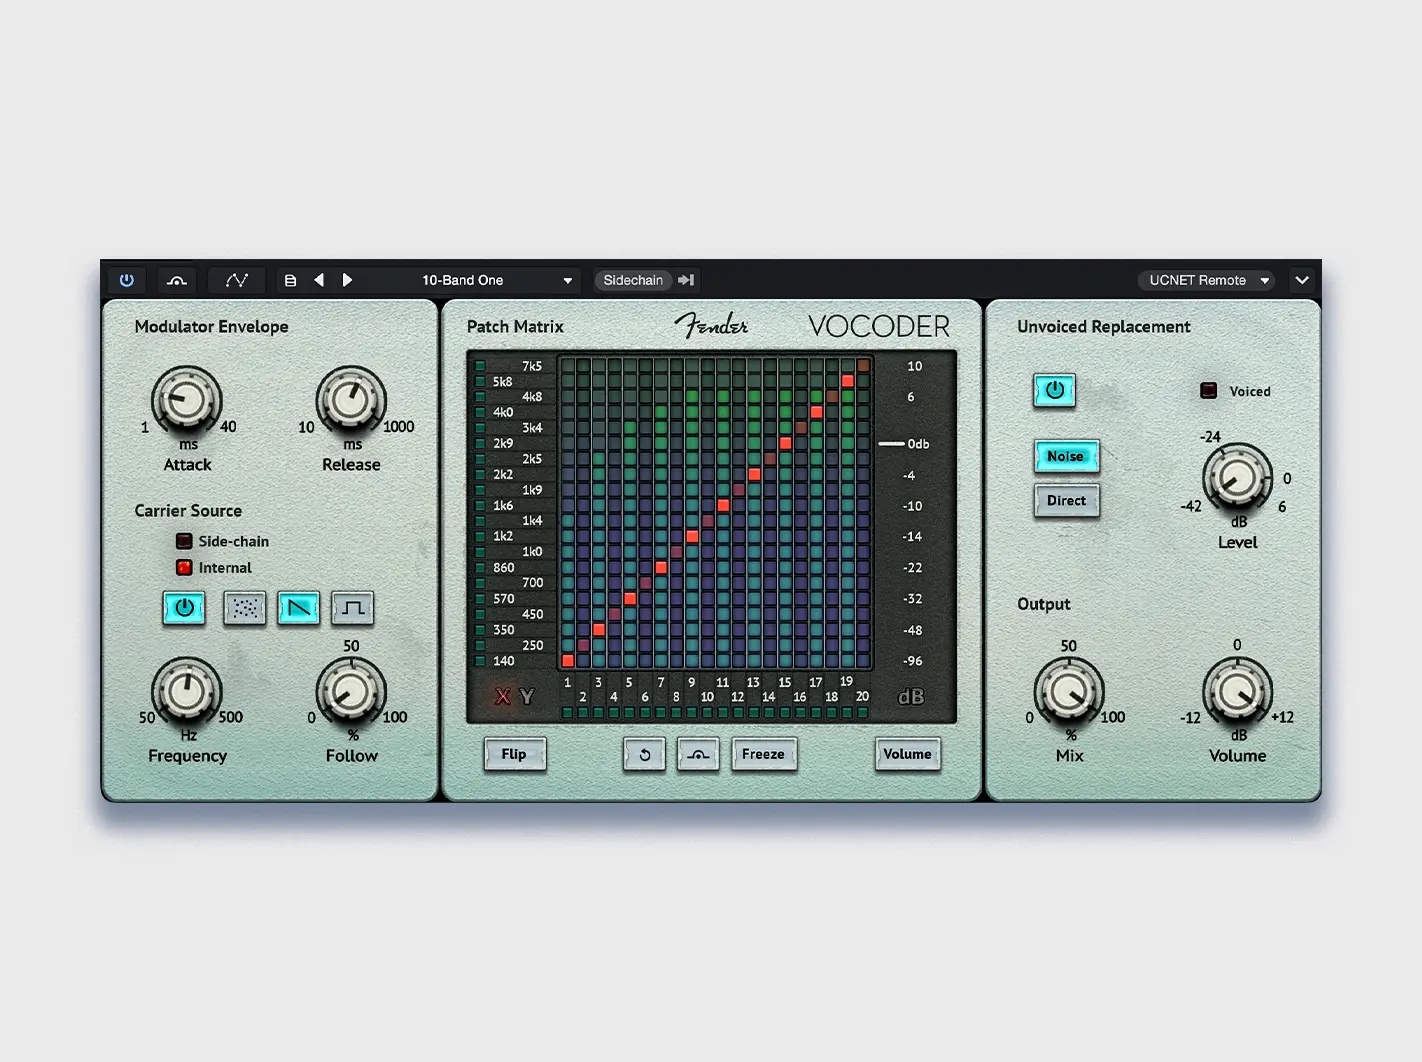Enable the Voiced indicator toggle
The height and width of the screenshot is (1062, 1422).
[1208, 391]
